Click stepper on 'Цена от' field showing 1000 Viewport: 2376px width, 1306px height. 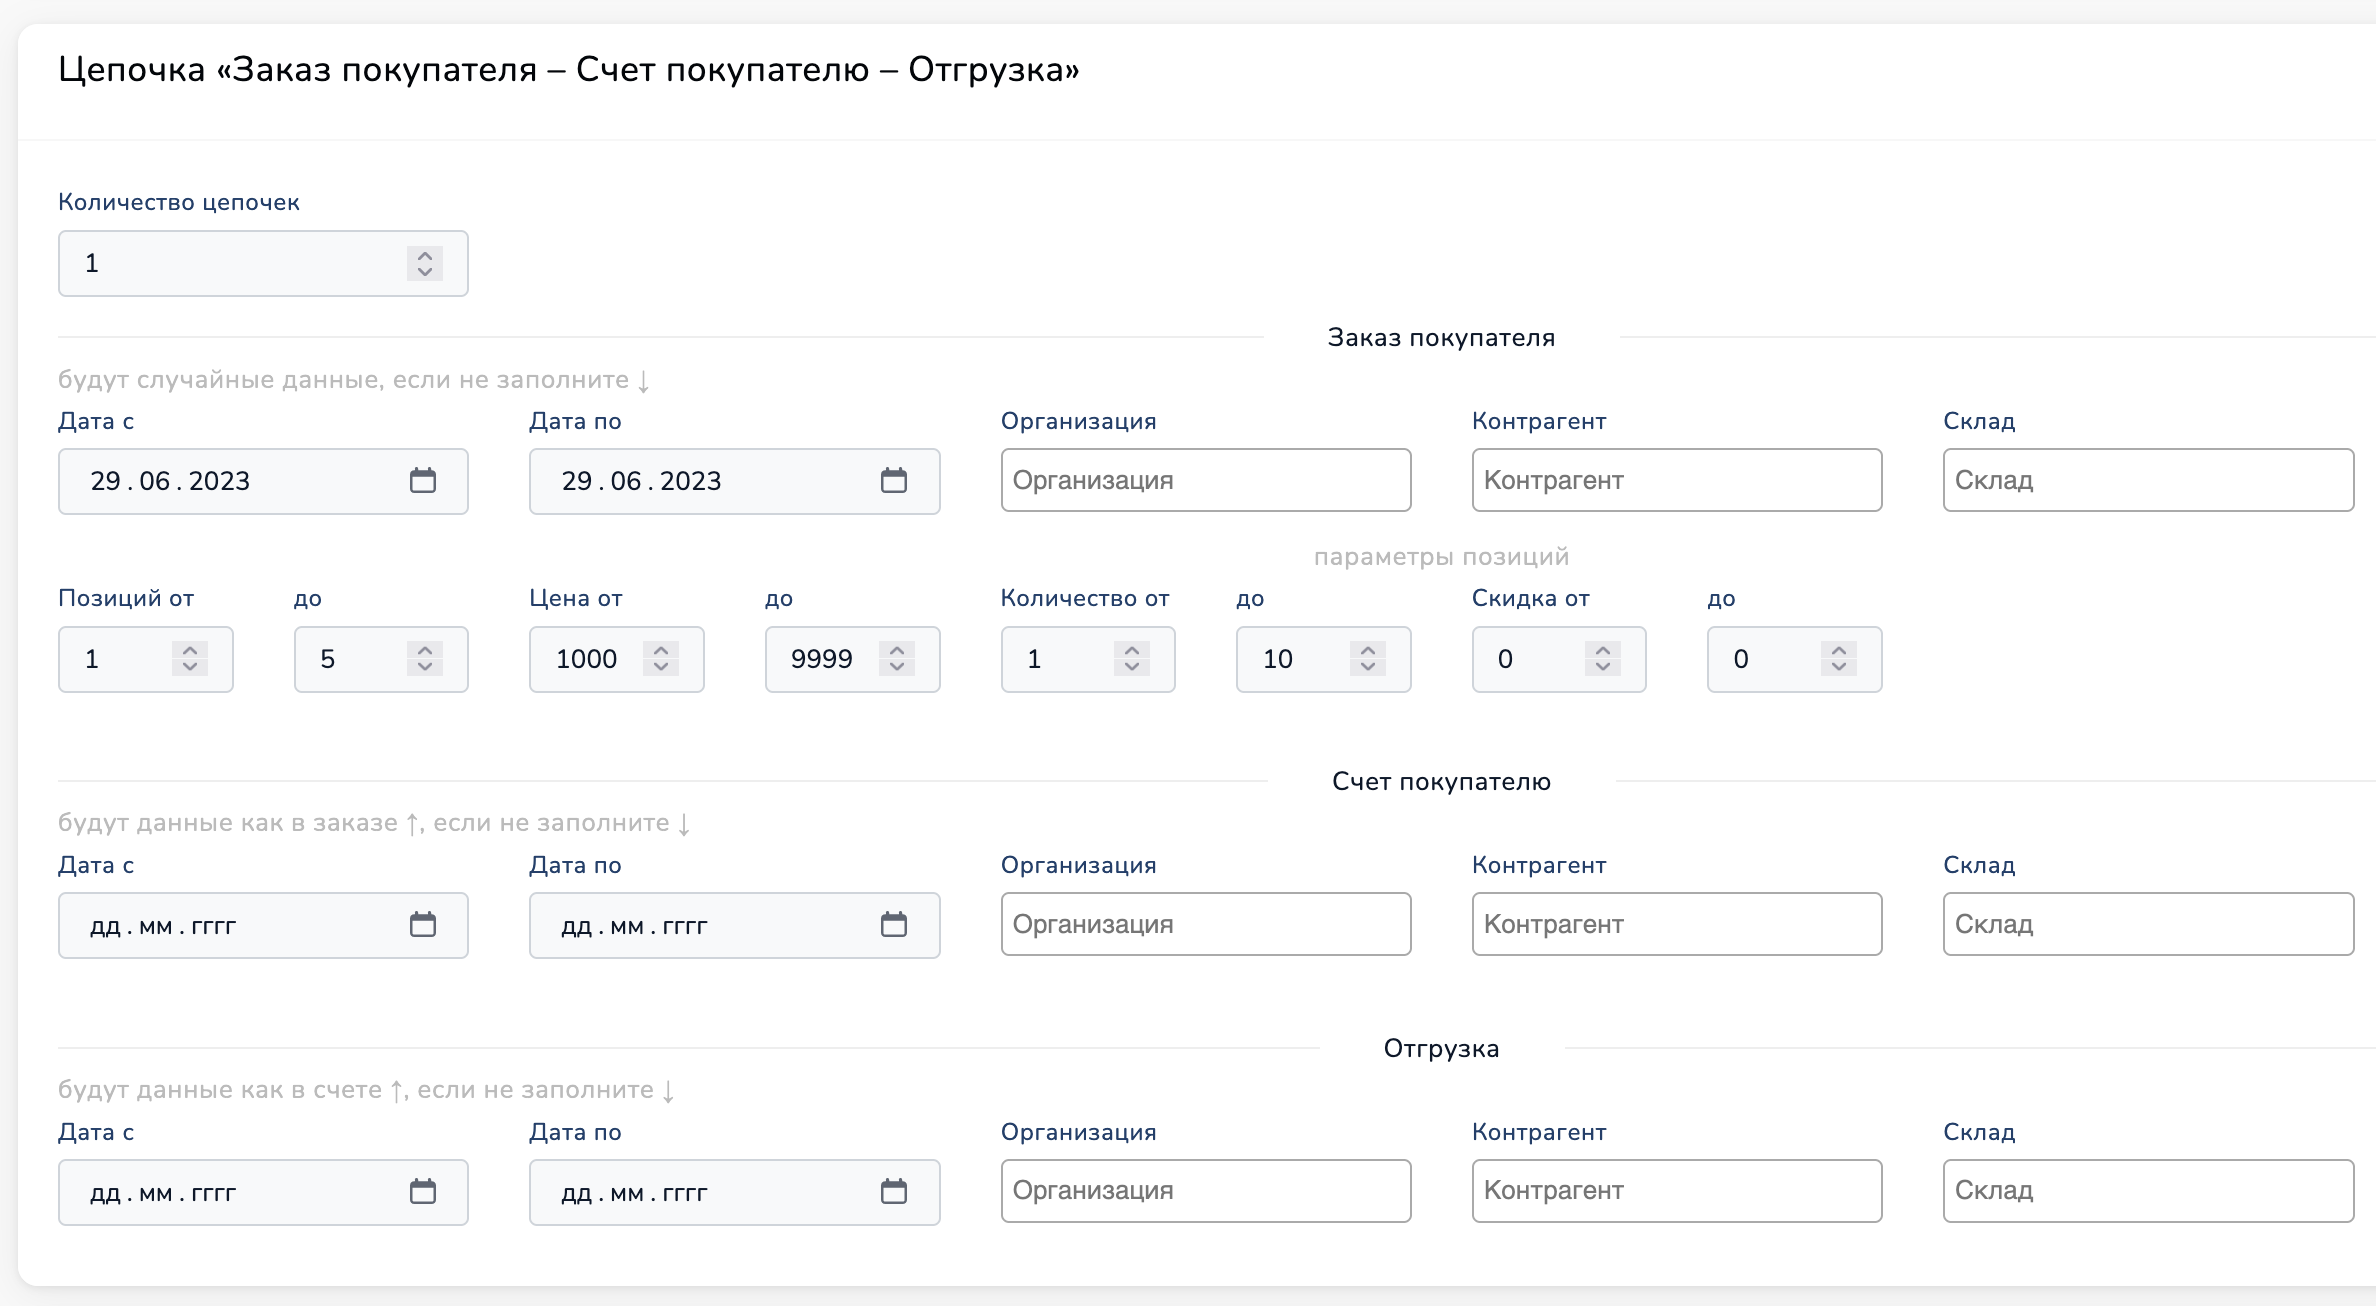pyautogui.click(x=661, y=658)
